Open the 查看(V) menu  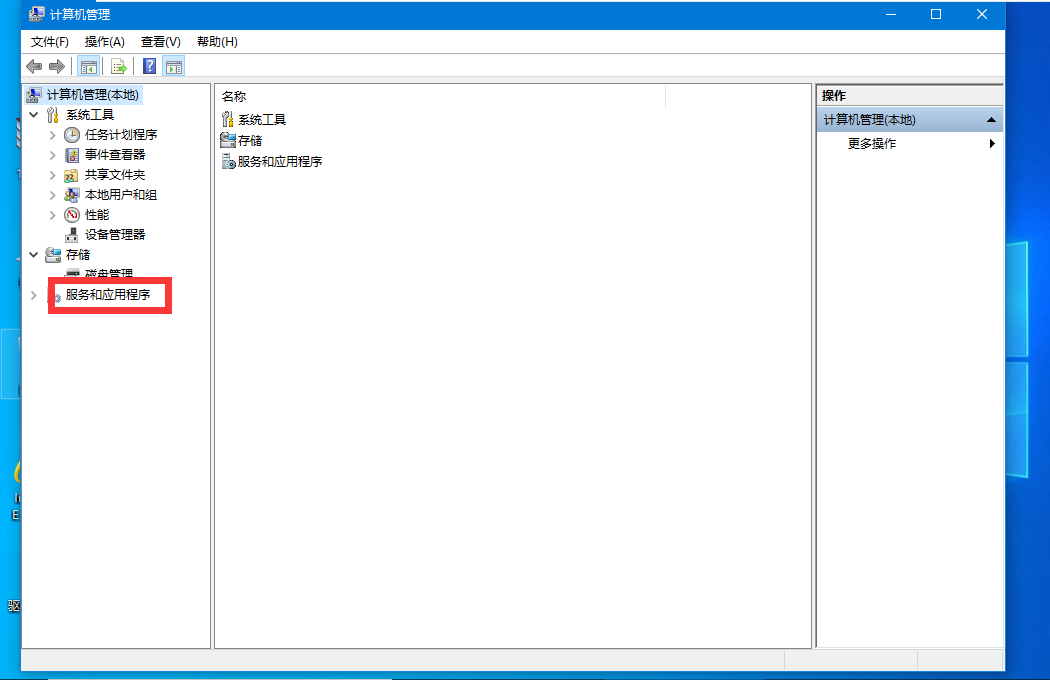(160, 42)
